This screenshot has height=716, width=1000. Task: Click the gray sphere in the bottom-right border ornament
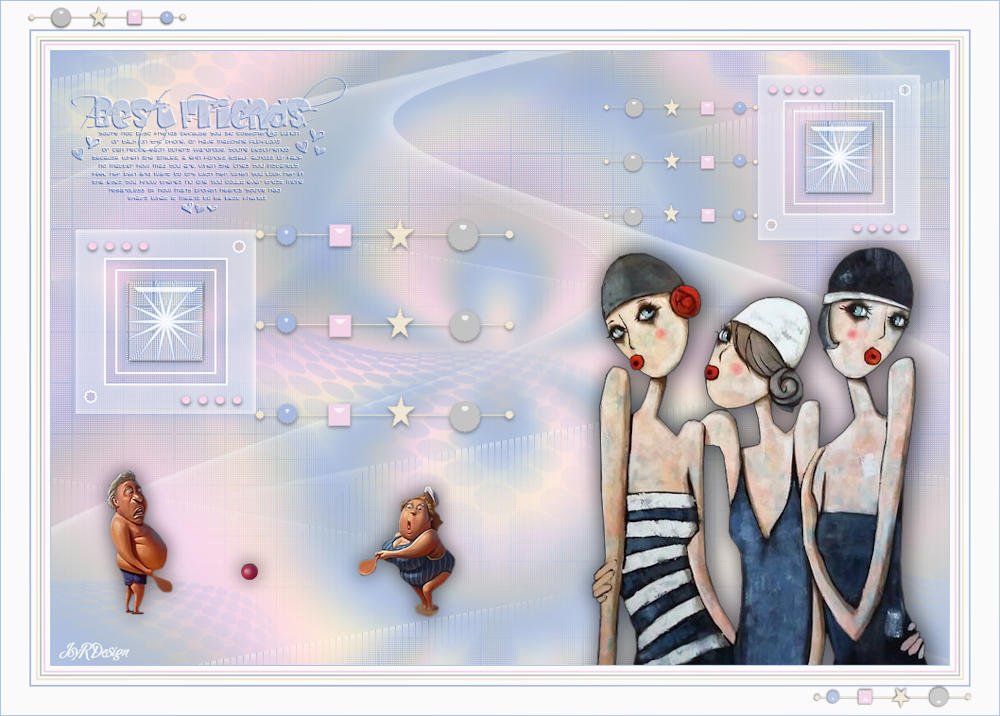click(x=938, y=696)
